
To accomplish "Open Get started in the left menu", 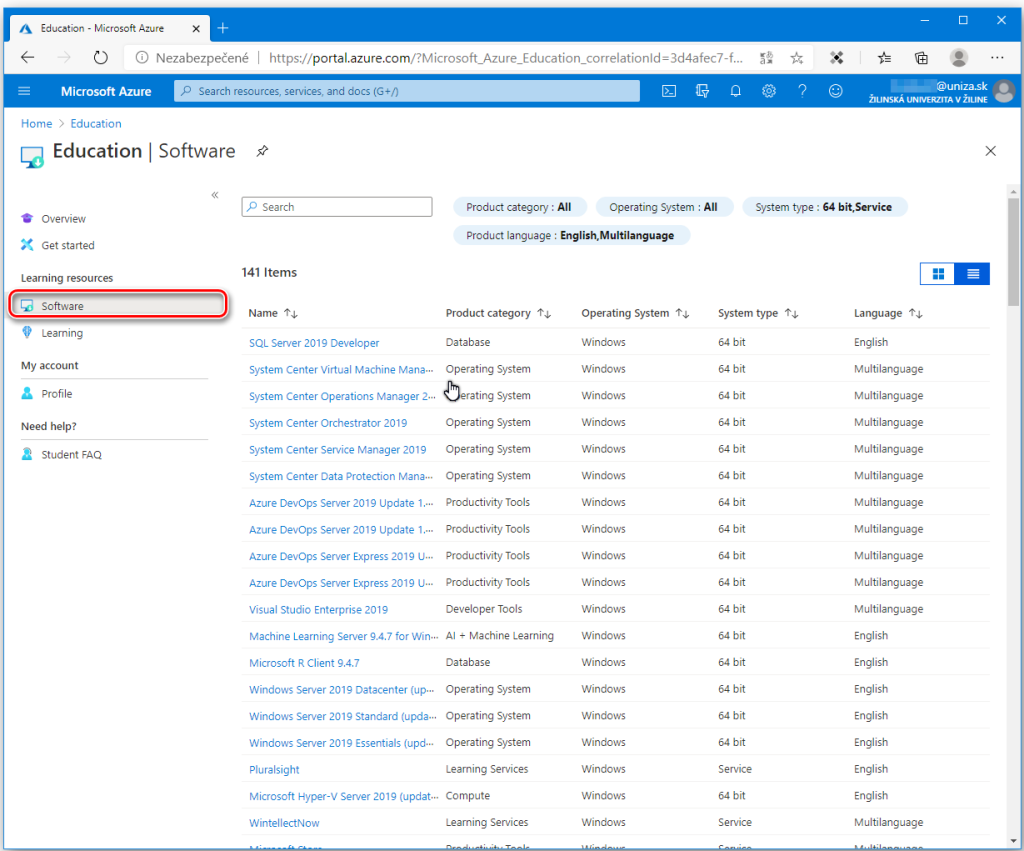I will 68,246.
